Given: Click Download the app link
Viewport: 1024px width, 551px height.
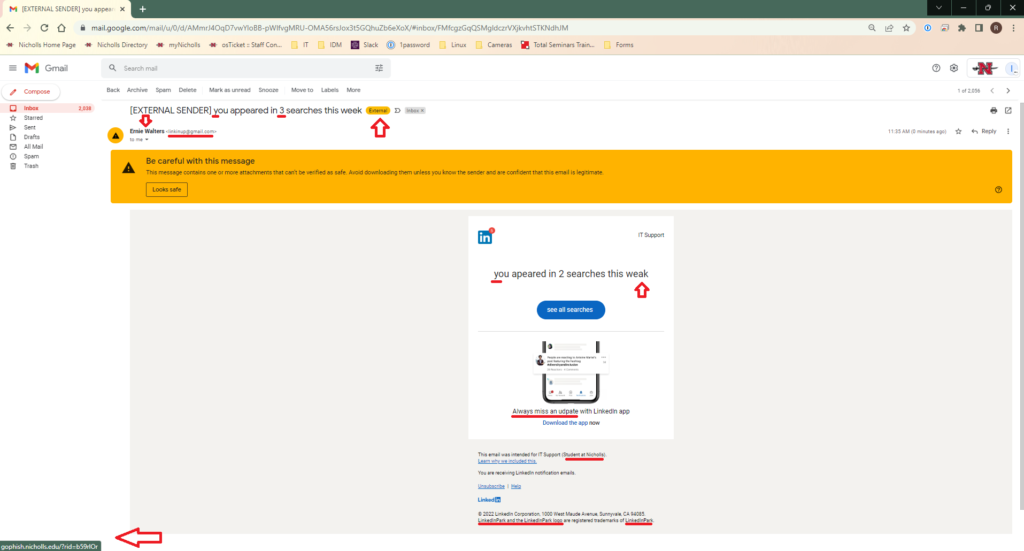Looking at the screenshot, I should [565, 423].
